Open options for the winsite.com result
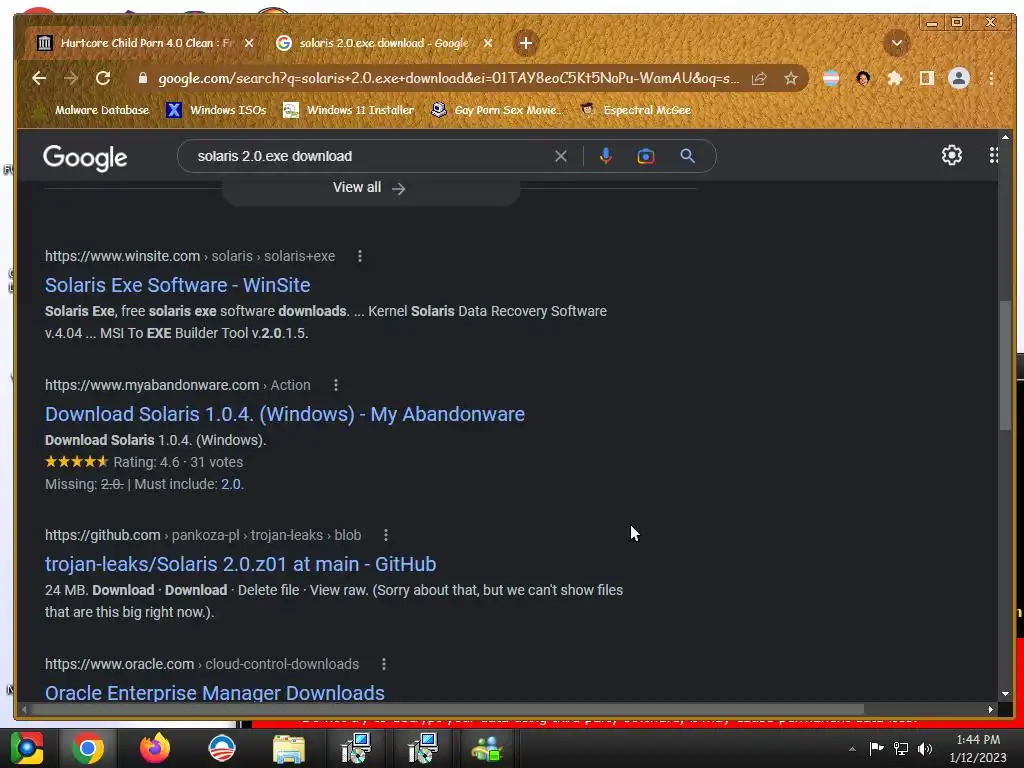This screenshot has width=1024, height=768. (x=360, y=256)
